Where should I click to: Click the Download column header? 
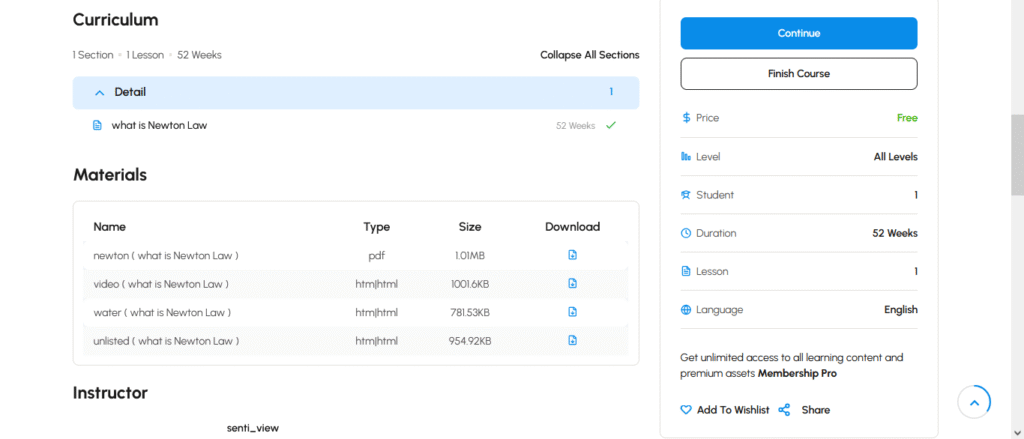pos(572,227)
